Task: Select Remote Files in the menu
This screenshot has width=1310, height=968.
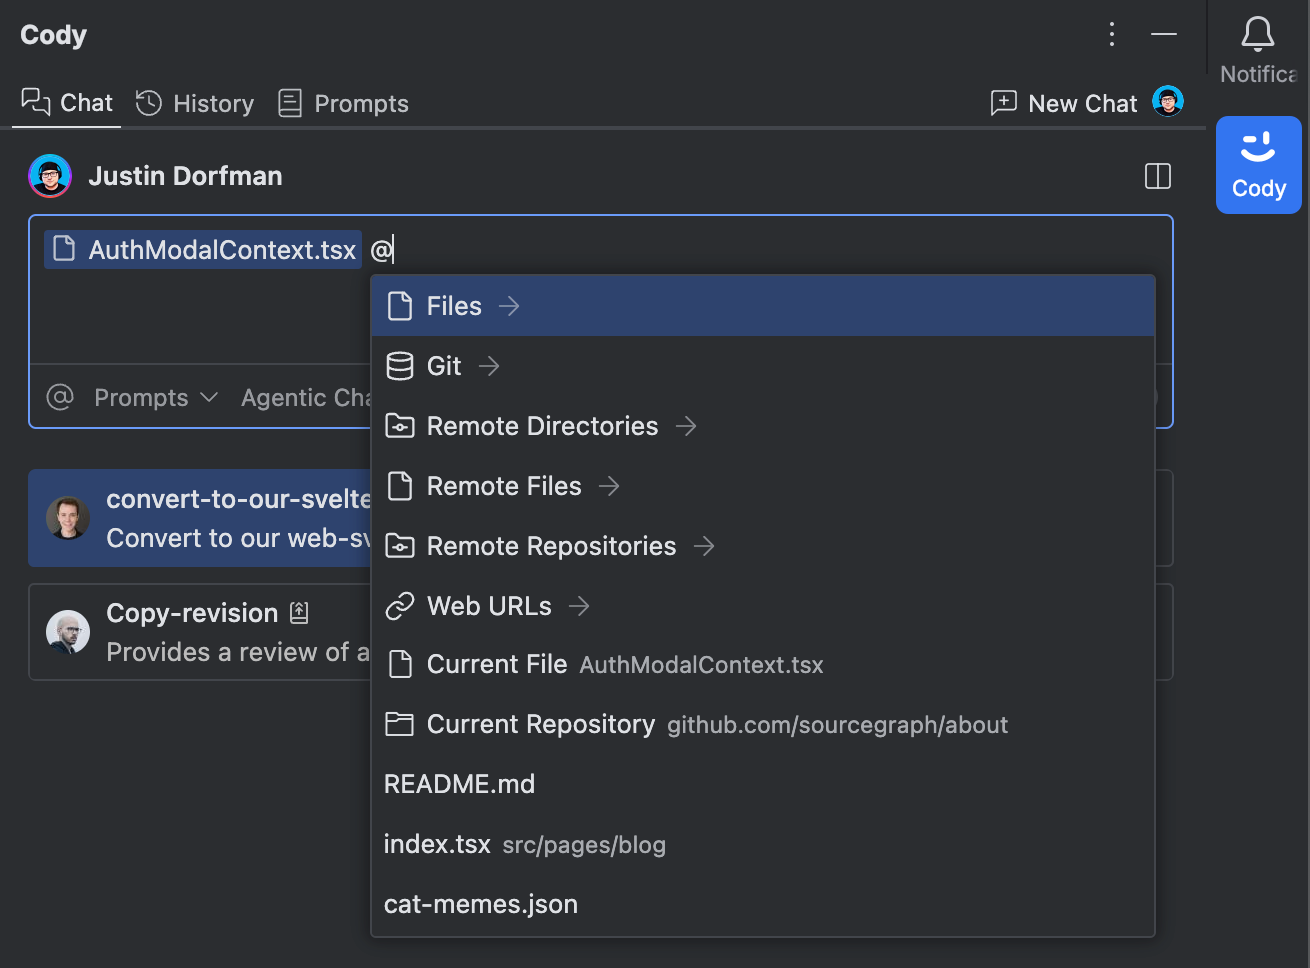Action: [763, 486]
